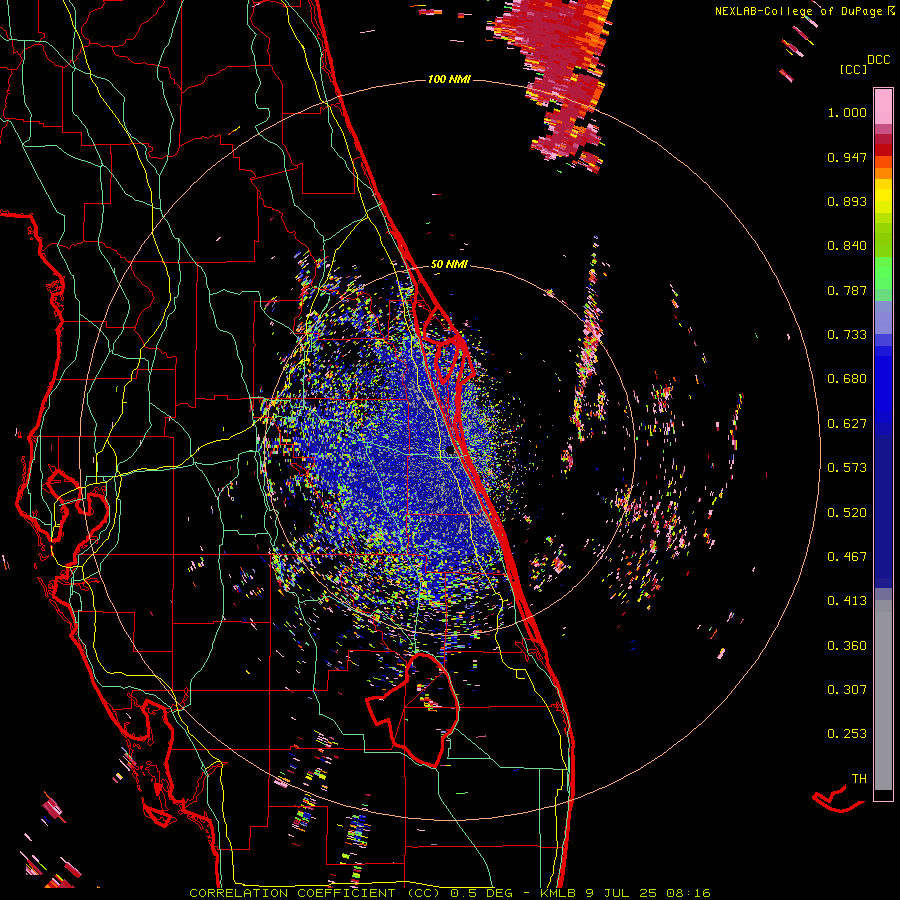Click the radar site marker at map center

[x=450, y=452]
